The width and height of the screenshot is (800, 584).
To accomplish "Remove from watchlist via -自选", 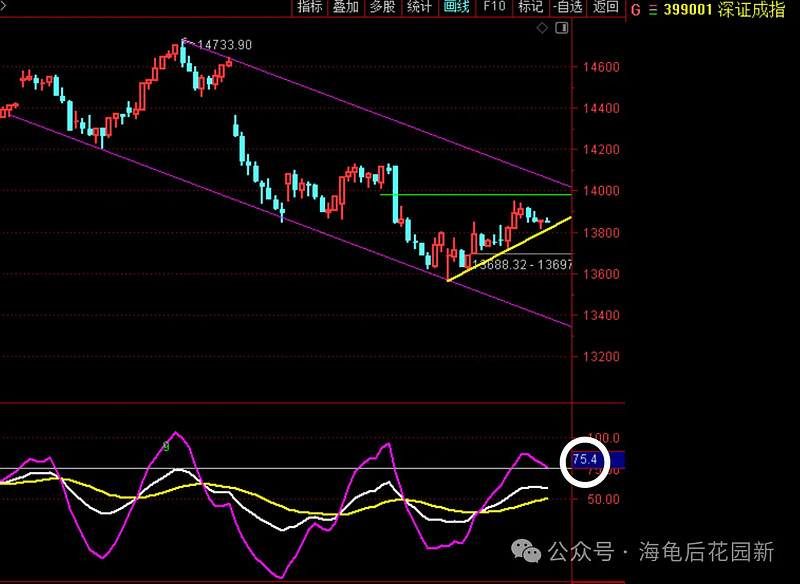I will tap(568, 7).
